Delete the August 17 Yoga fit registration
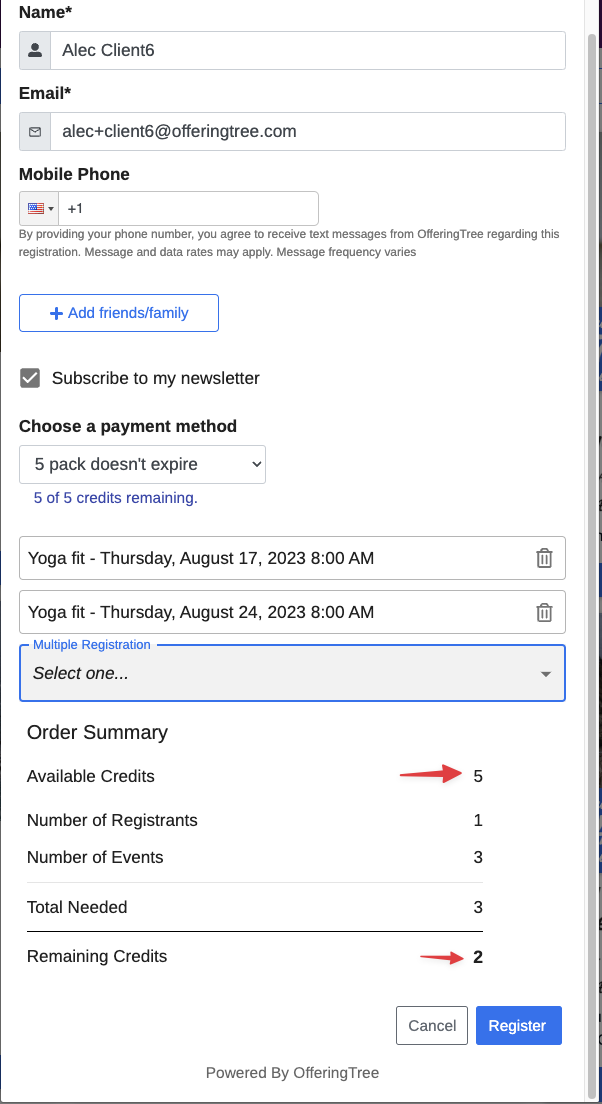 544,558
